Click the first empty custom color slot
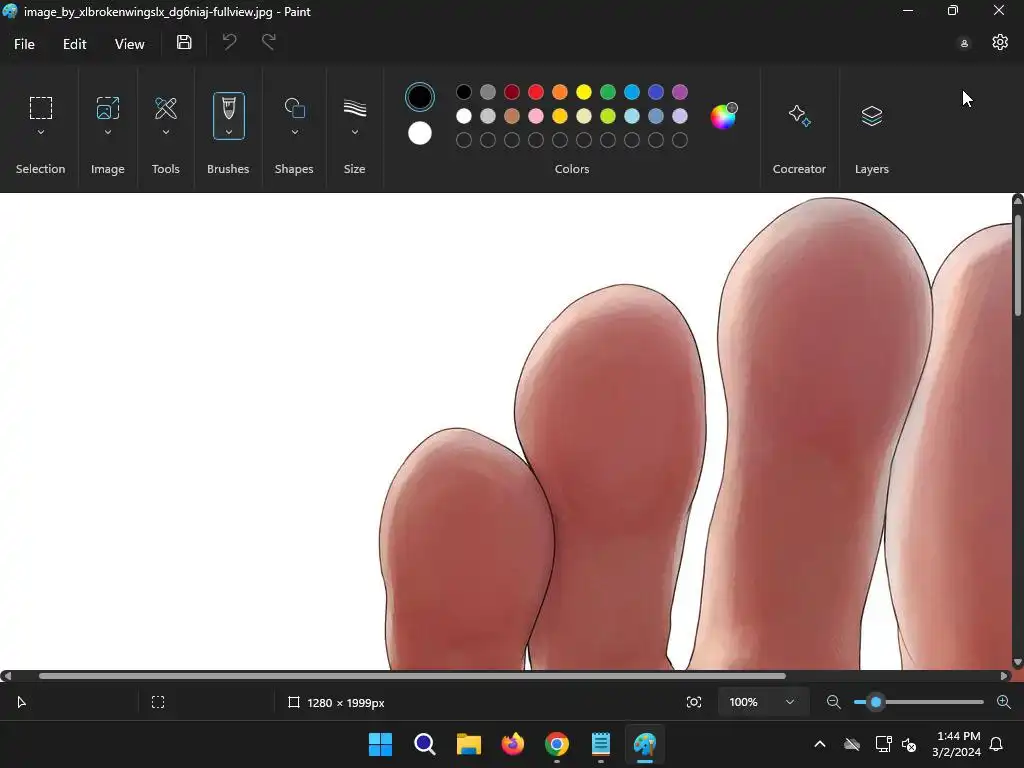 coord(464,140)
